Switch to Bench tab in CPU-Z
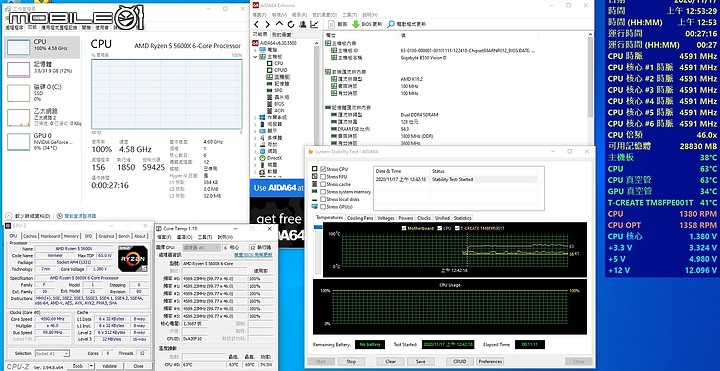Screen dimensions: 720x371 124,236
